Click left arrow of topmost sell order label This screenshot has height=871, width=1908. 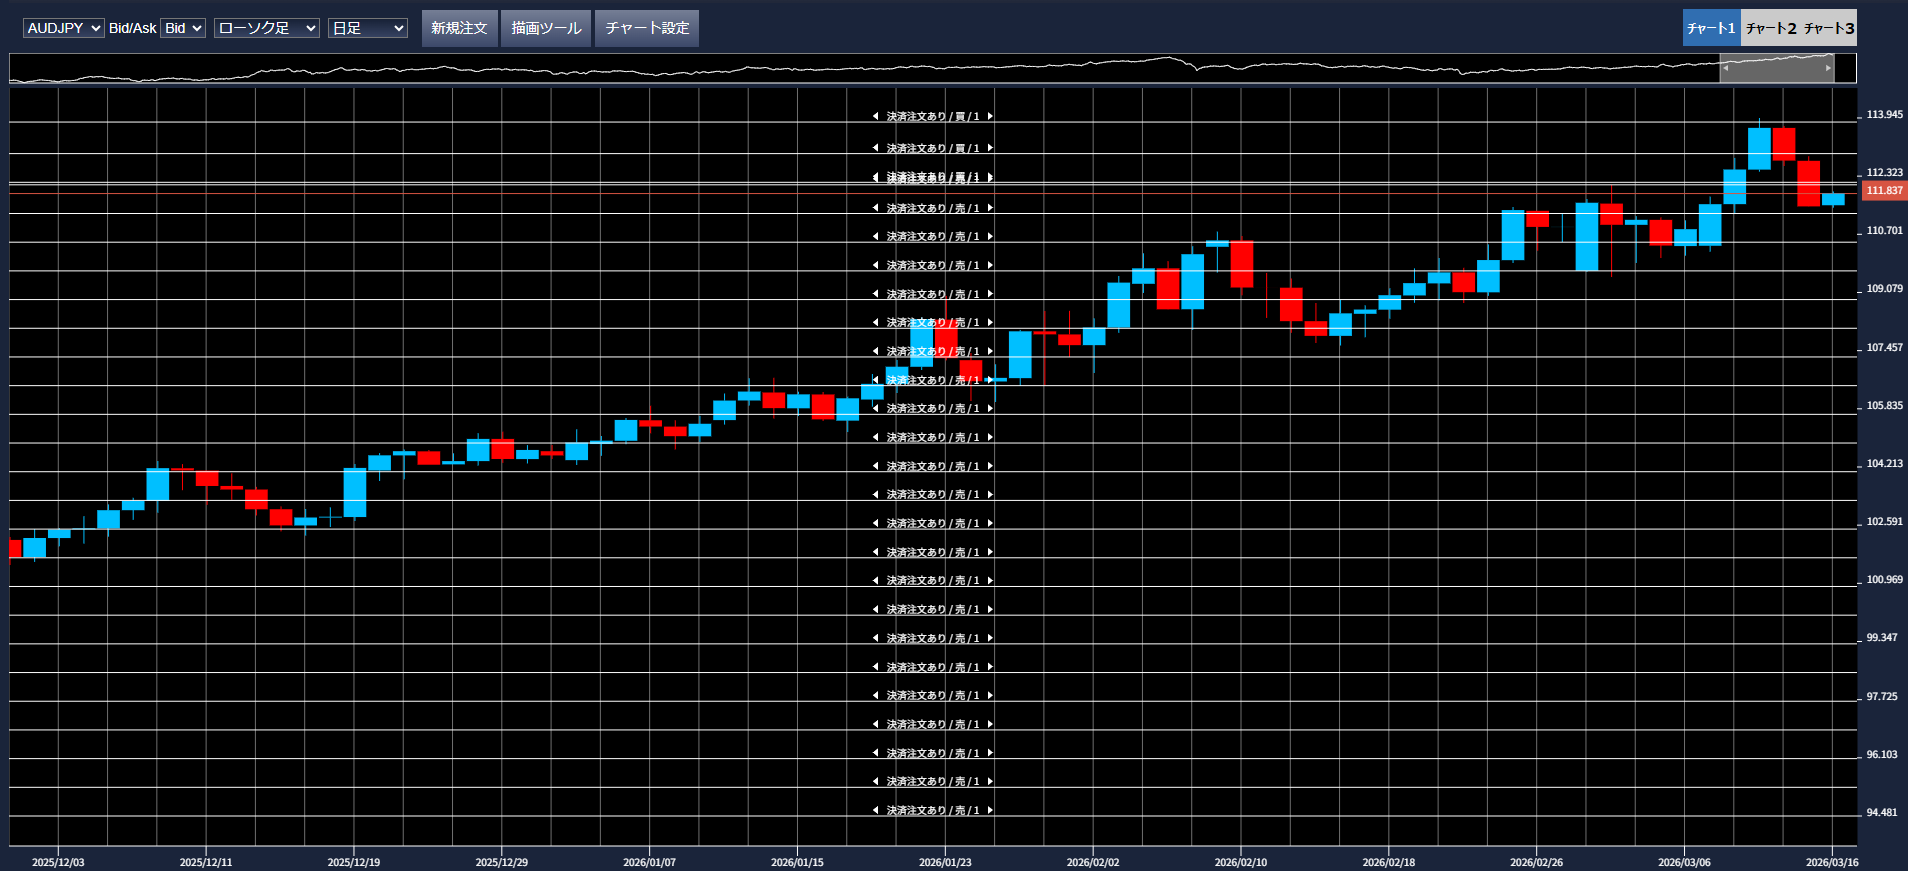click(875, 209)
